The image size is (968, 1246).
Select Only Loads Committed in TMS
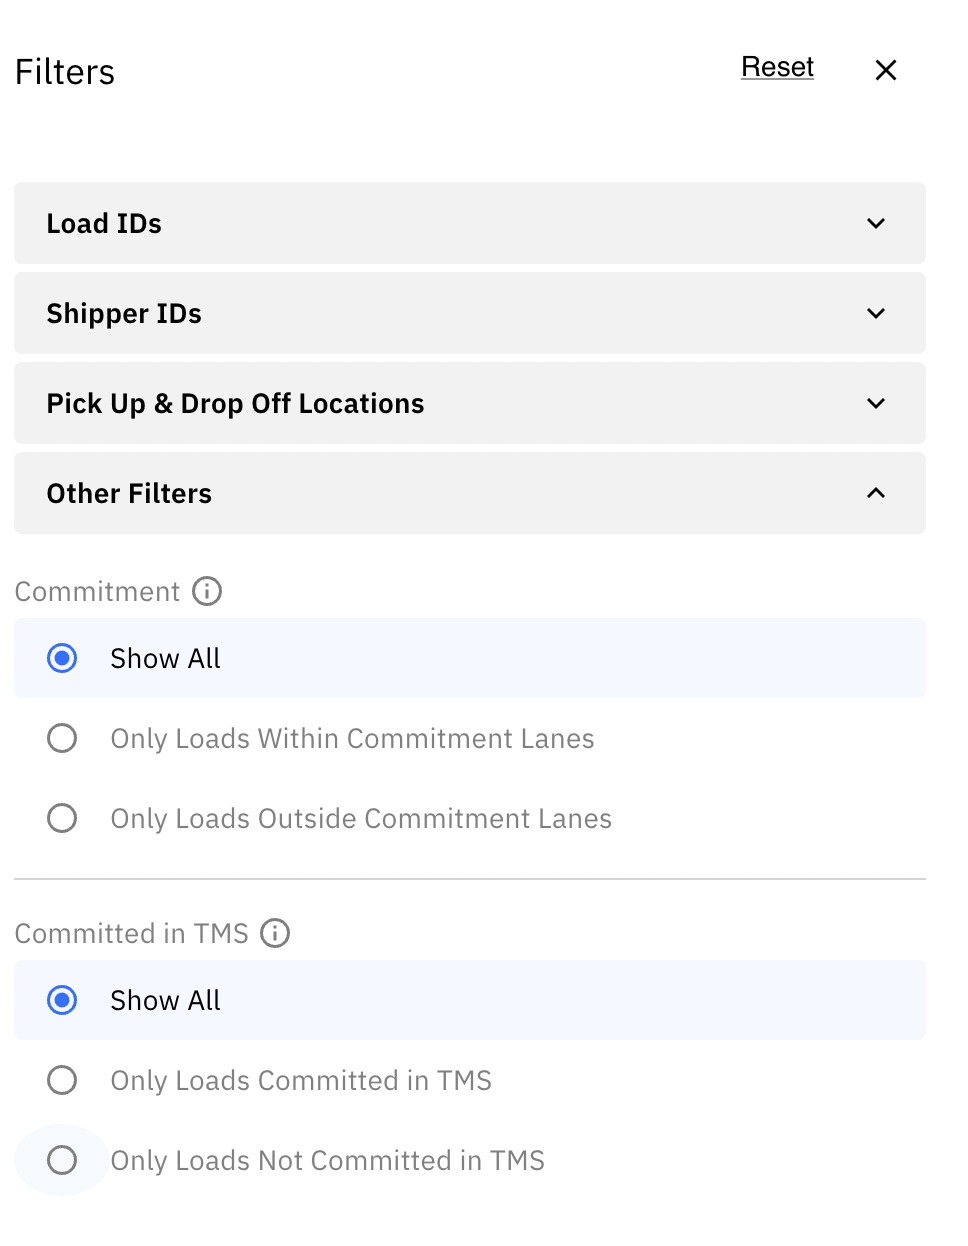[62, 1080]
